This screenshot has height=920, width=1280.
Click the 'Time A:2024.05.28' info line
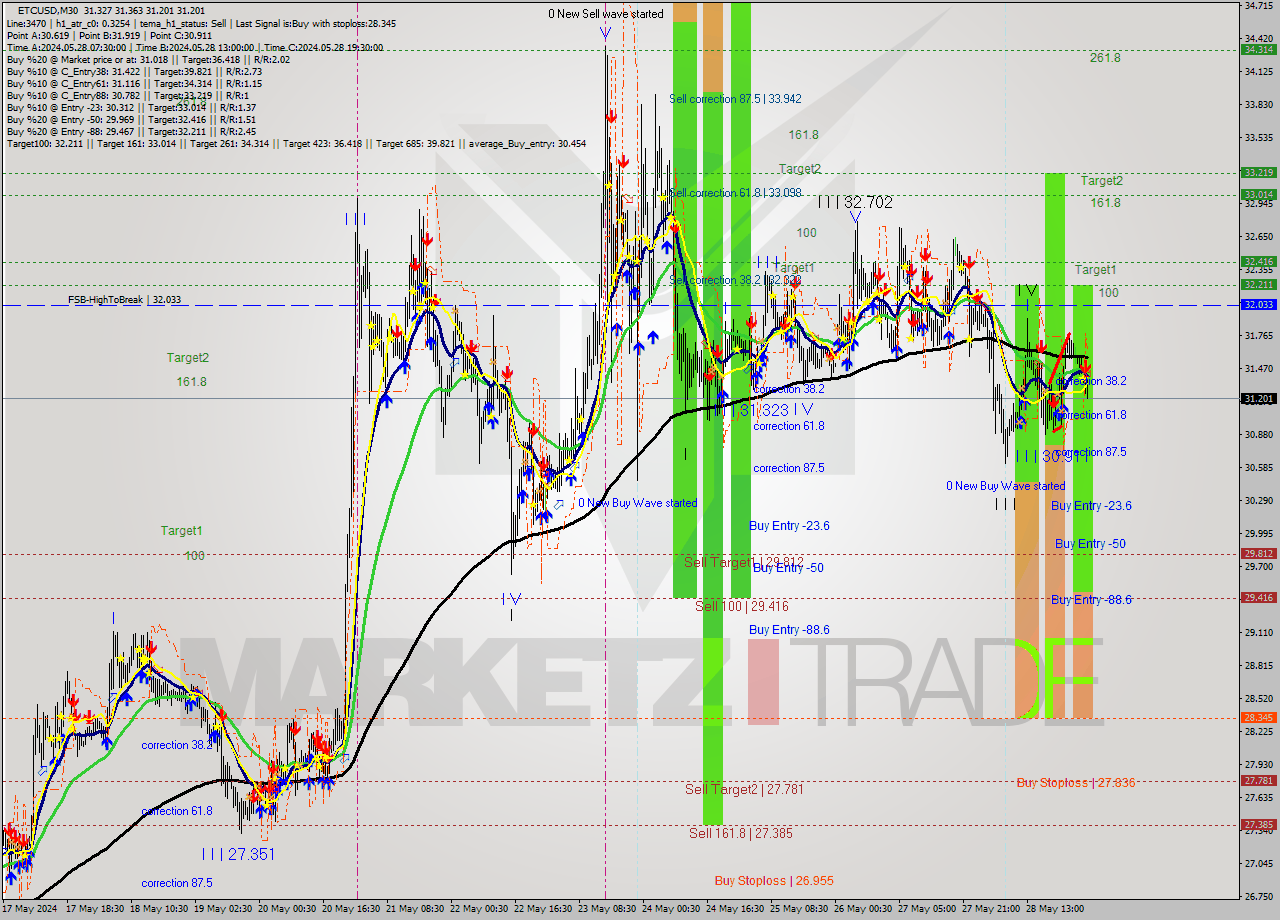click(194, 47)
